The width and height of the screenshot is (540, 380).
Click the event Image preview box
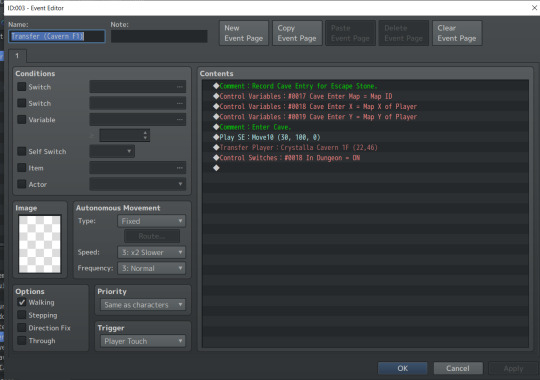click(40, 244)
